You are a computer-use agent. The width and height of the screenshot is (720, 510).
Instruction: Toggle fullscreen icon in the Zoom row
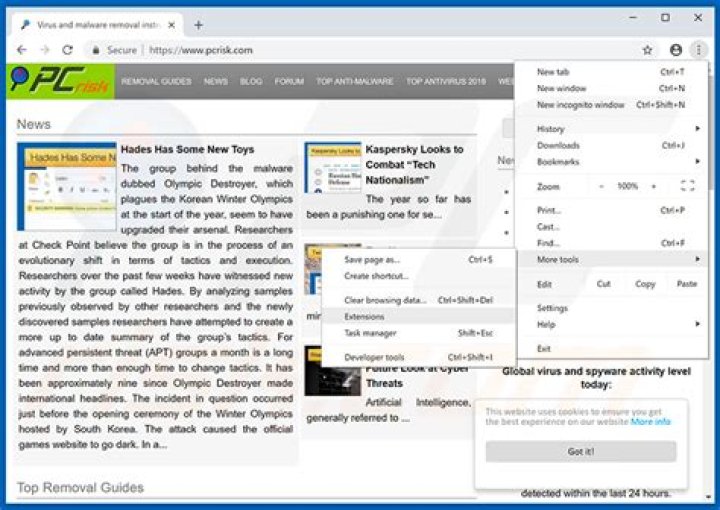click(x=687, y=186)
